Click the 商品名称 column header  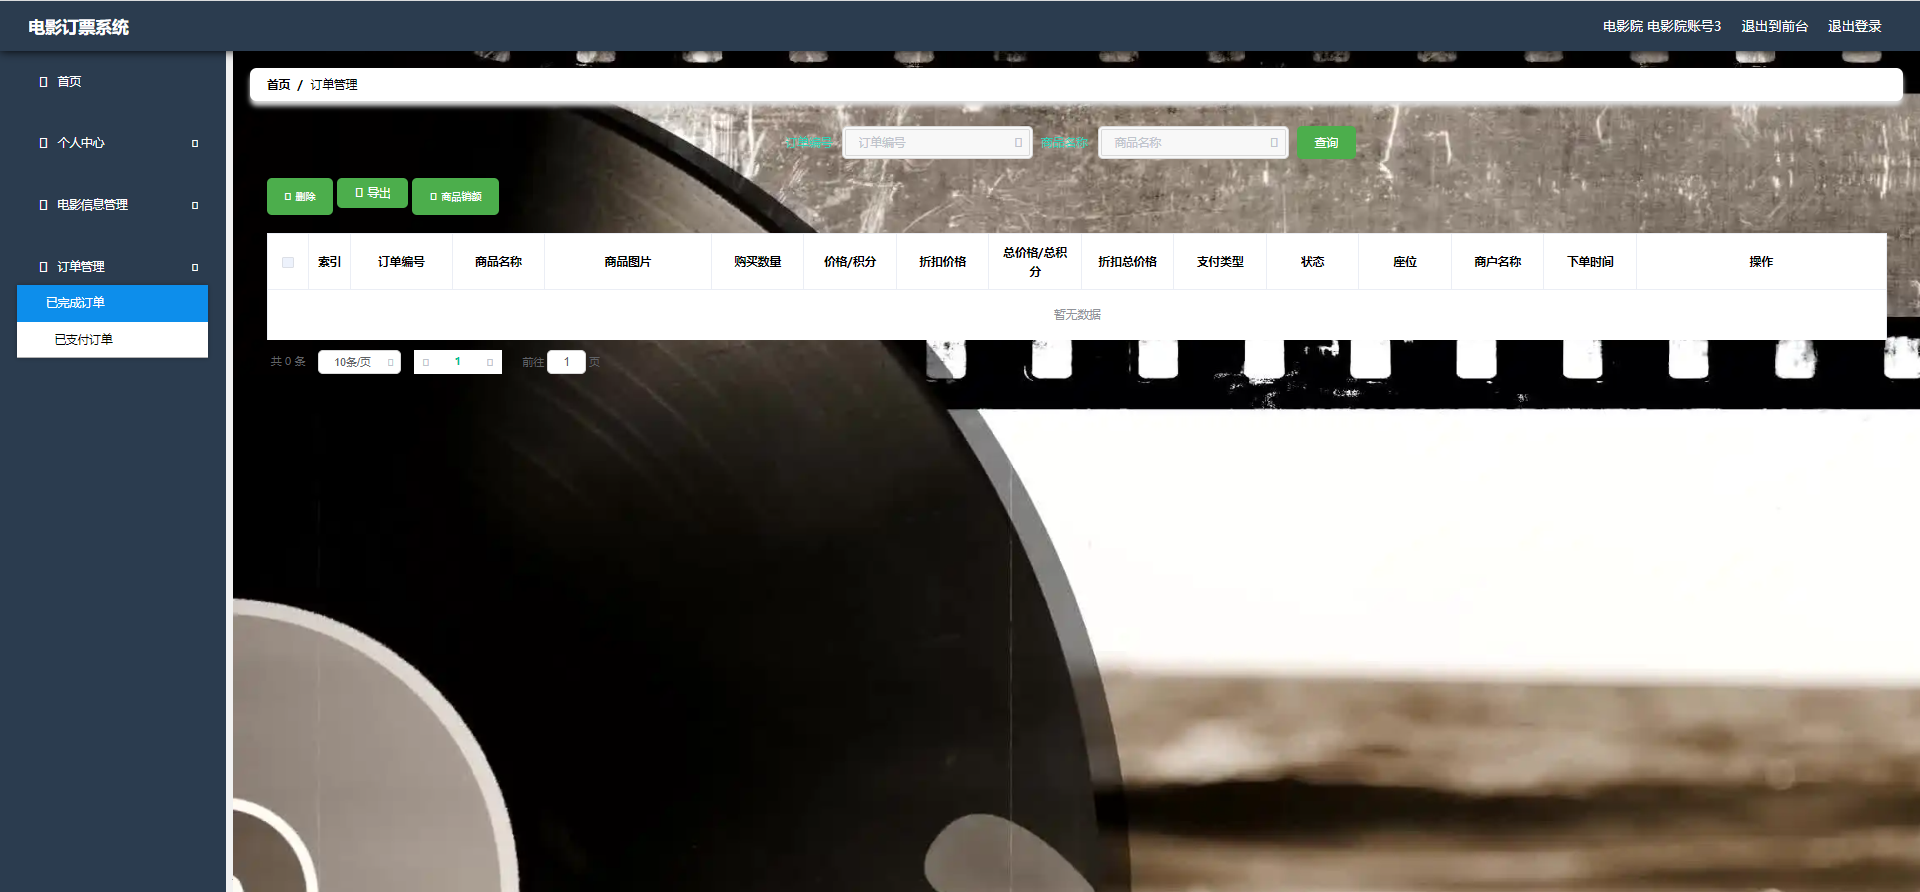tap(498, 262)
